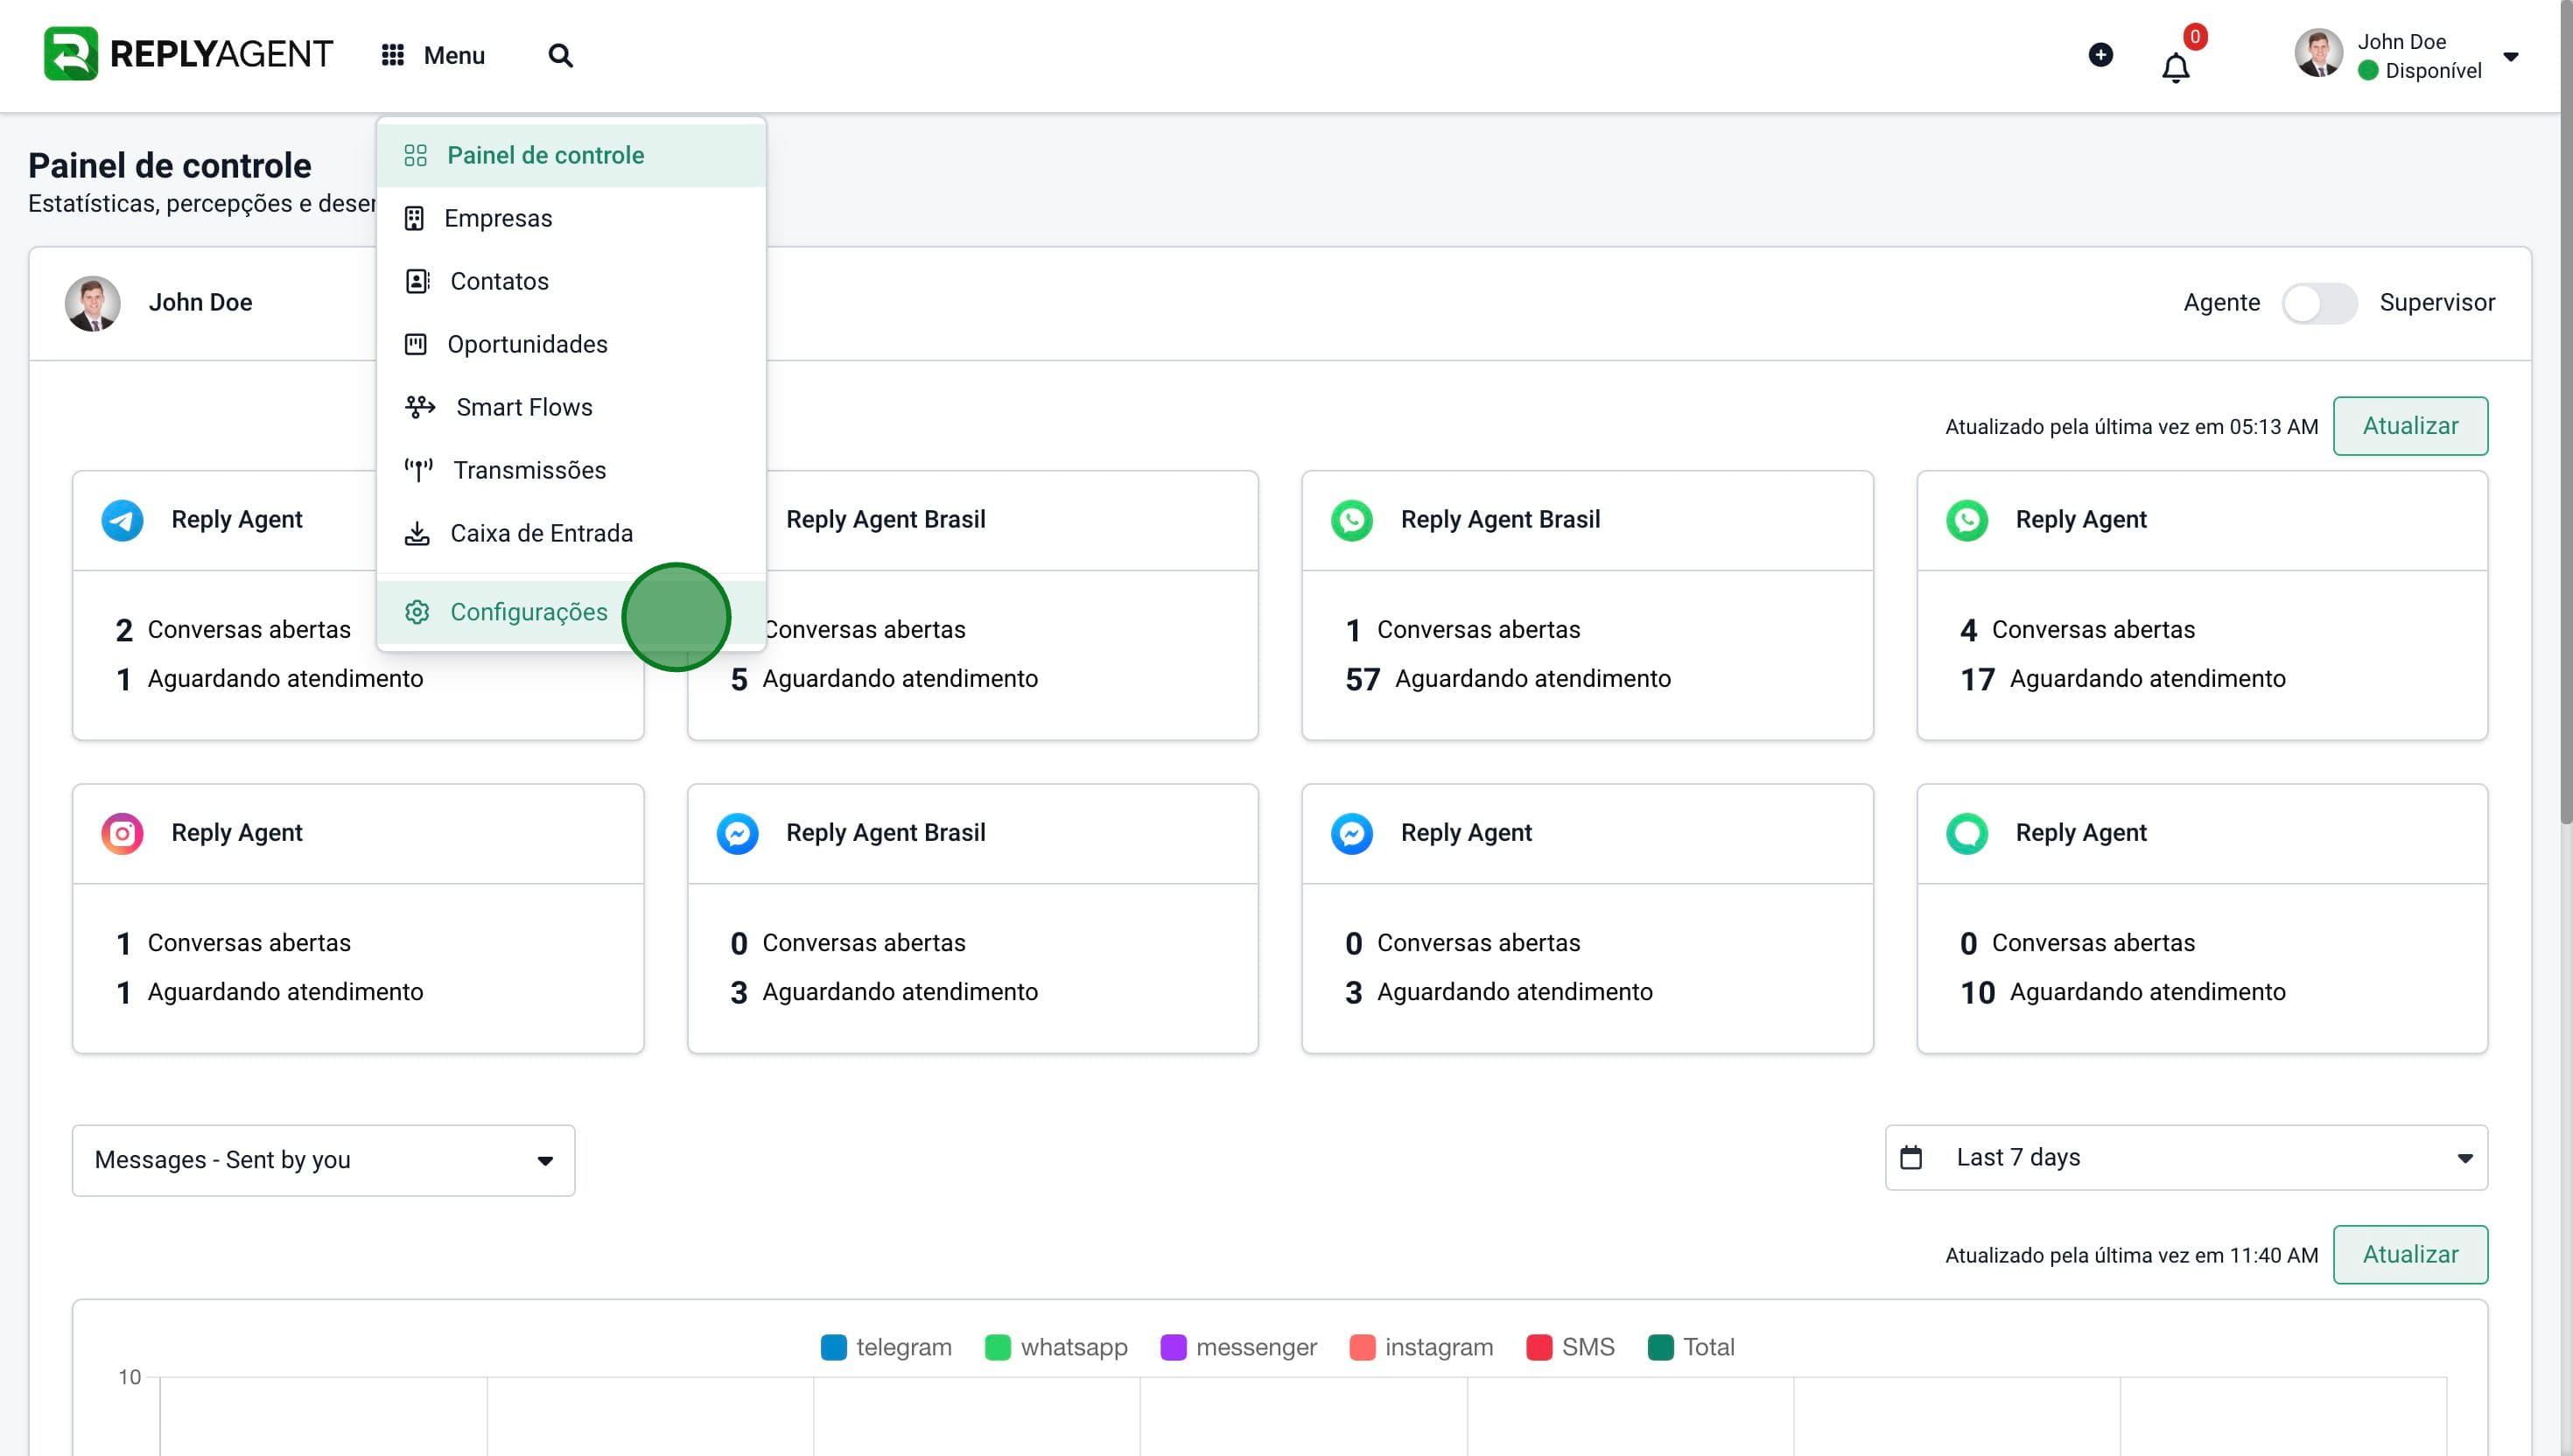Click the search magnifier icon
The image size is (2573, 1456).
560,55
